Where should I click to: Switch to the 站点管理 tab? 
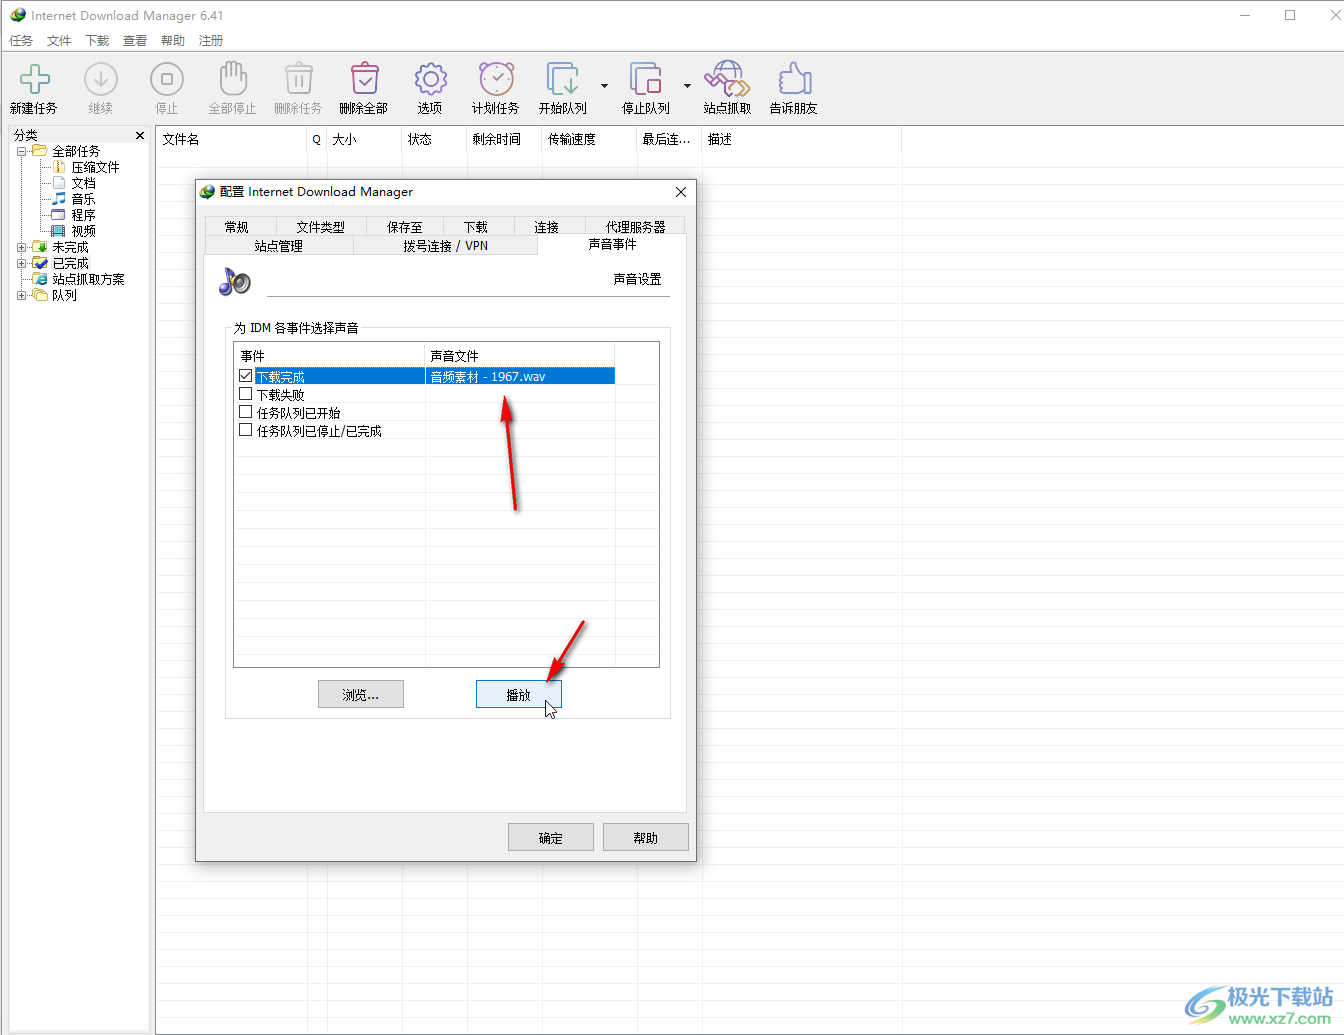tap(279, 246)
